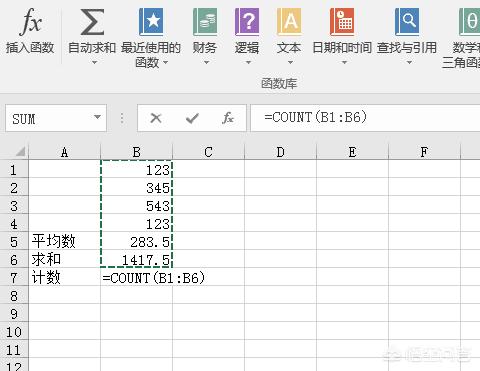This screenshot has height=371, width=480.
Task: Select column D header
Action: coord(280,152)
